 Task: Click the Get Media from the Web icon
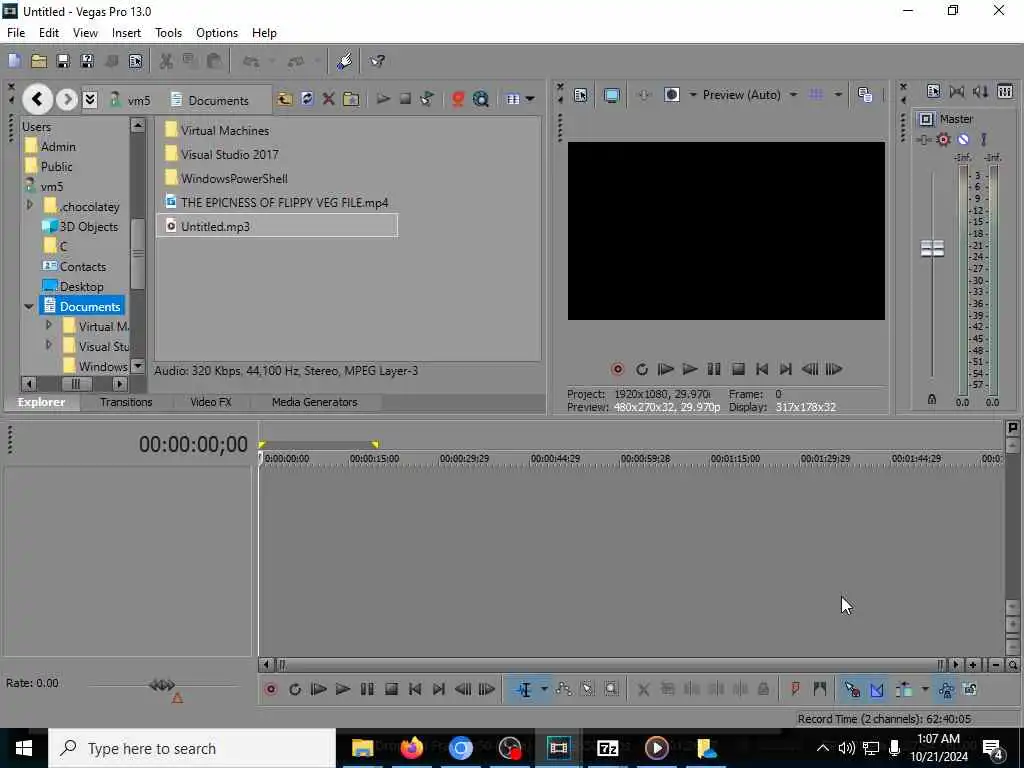coord(481,99)
